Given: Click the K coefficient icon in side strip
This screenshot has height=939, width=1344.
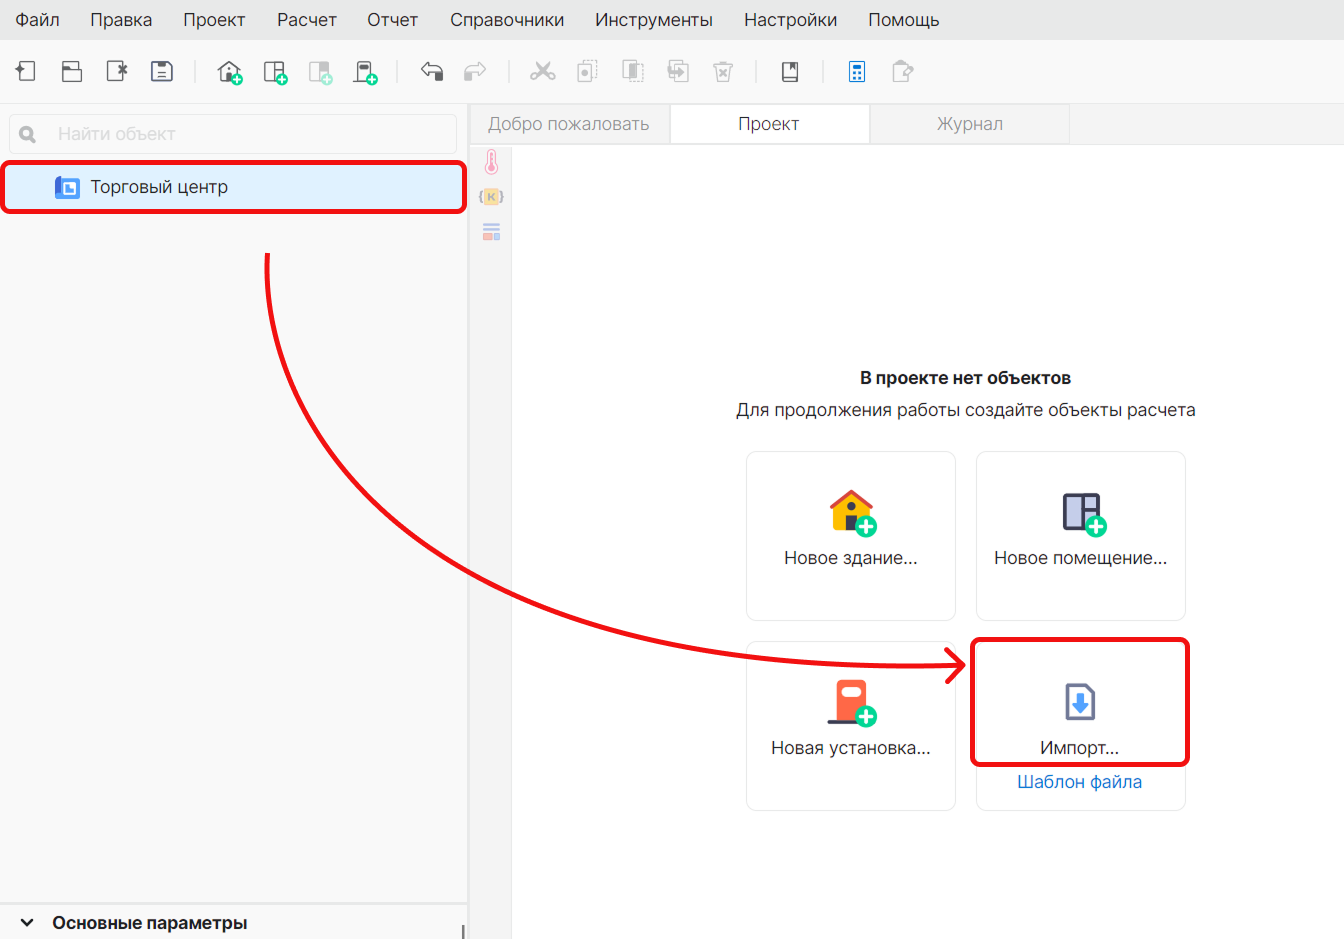Looking at the screenshot, I should click(491, 197).
